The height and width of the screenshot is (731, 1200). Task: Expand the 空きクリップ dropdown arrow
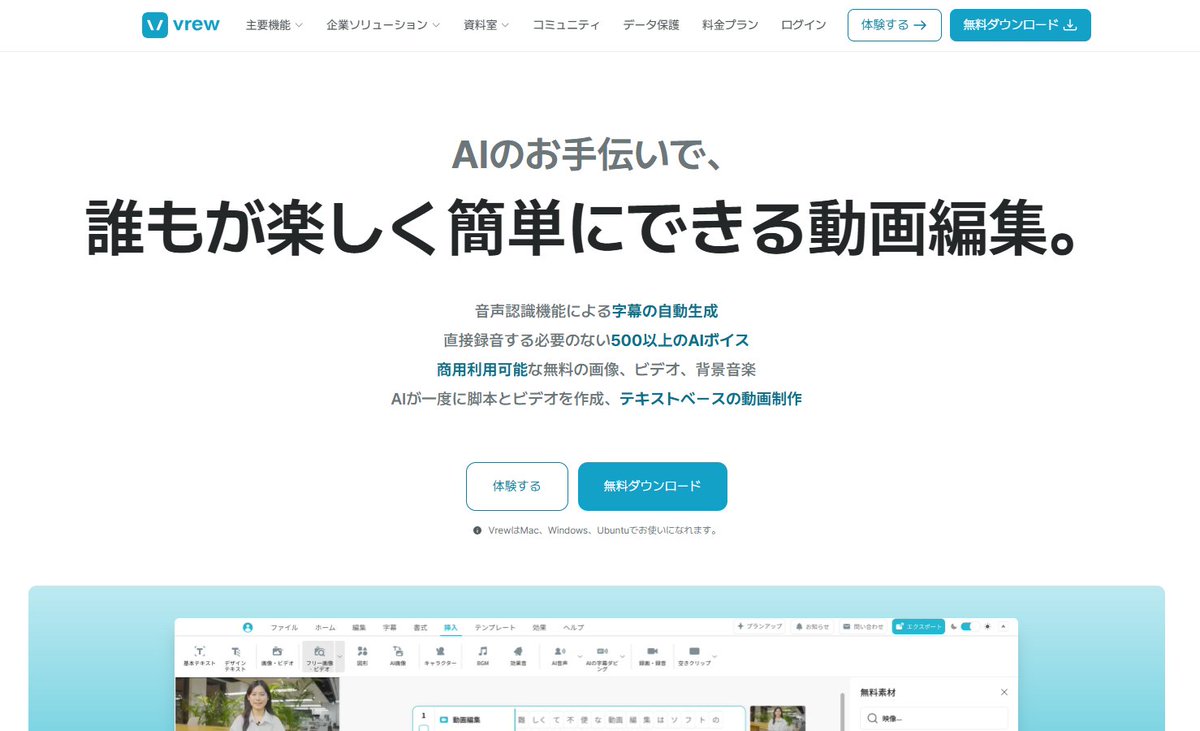pos(715,656)
